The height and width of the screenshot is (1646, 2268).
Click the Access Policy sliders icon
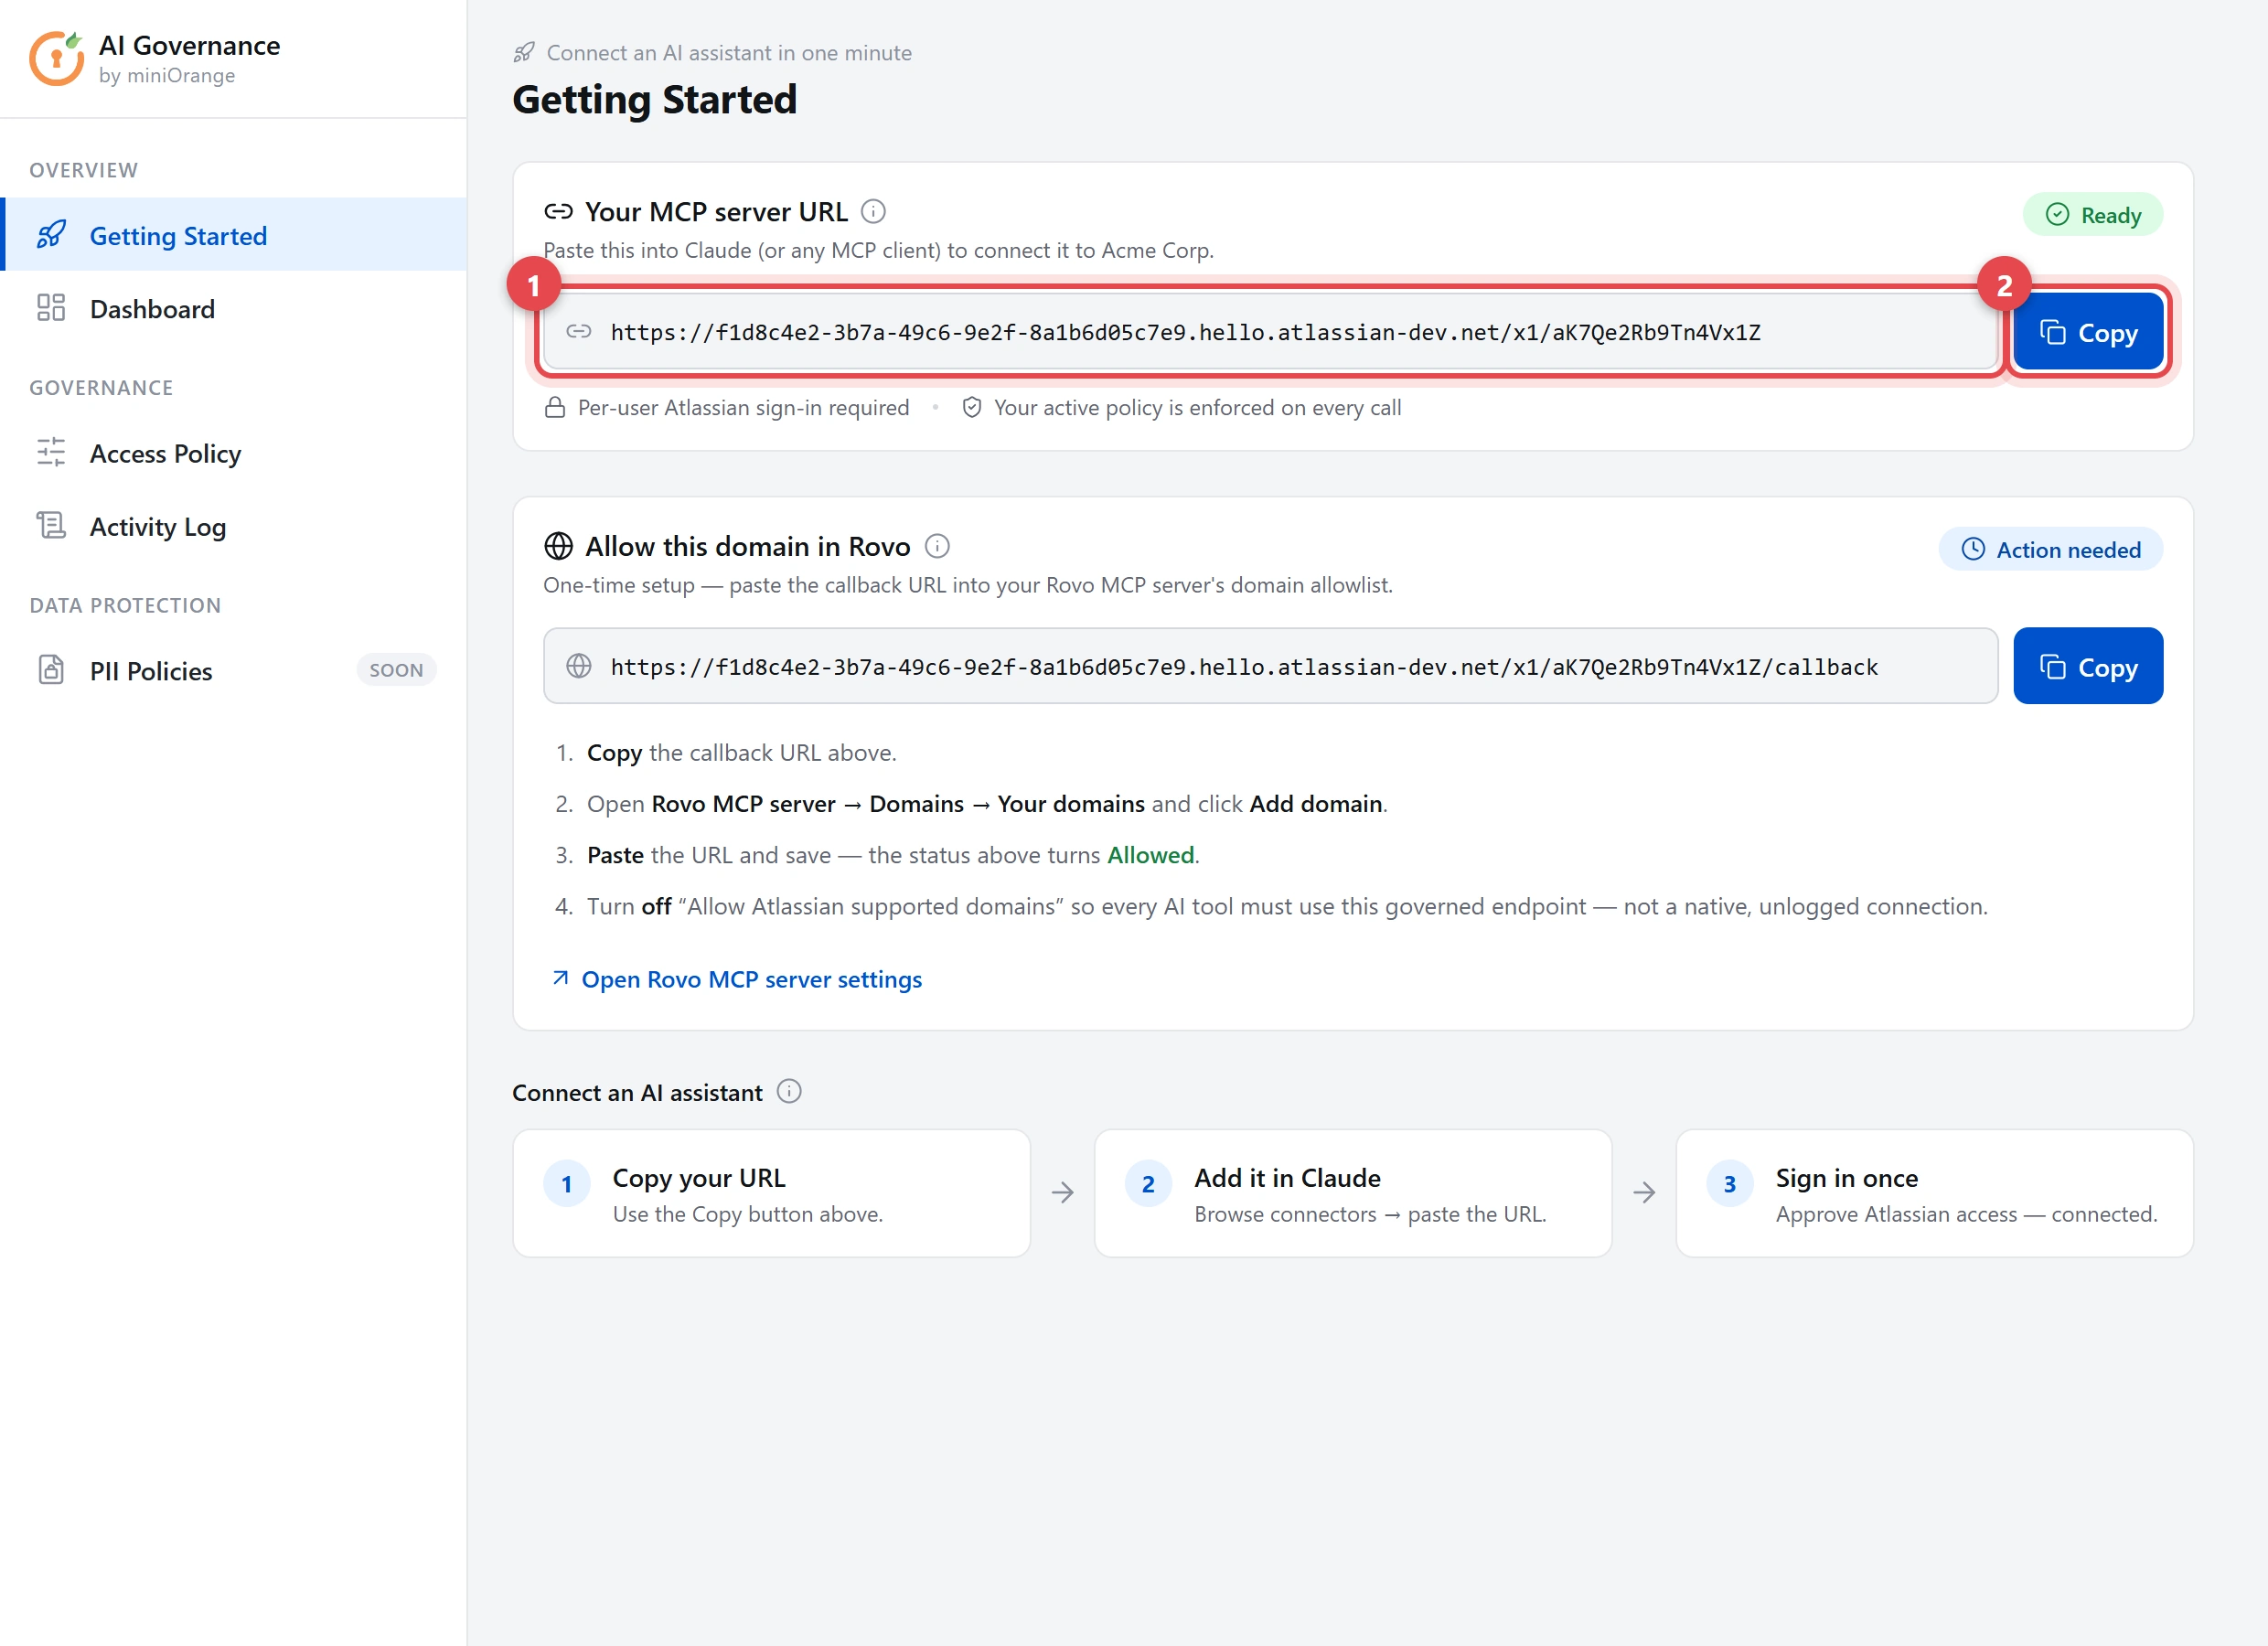pos(51,452)
